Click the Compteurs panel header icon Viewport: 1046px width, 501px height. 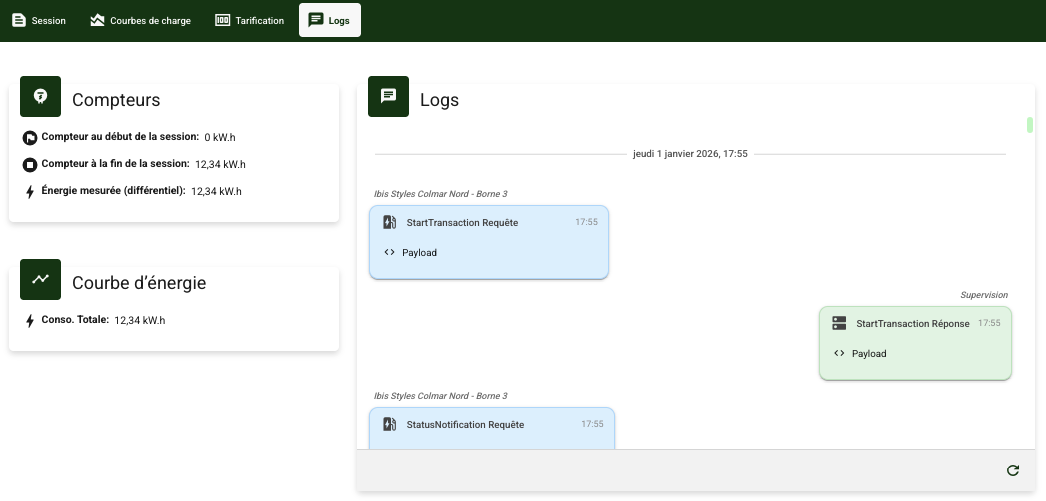40,97
